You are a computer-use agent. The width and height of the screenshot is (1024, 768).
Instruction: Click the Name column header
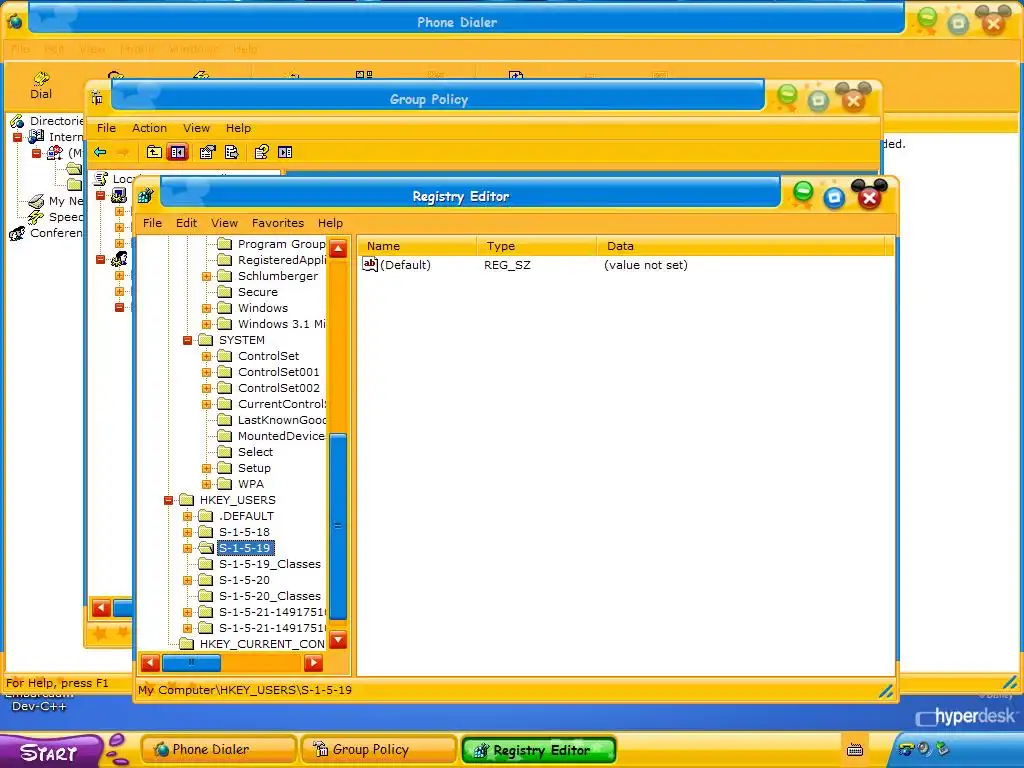[x=417, y=246]
